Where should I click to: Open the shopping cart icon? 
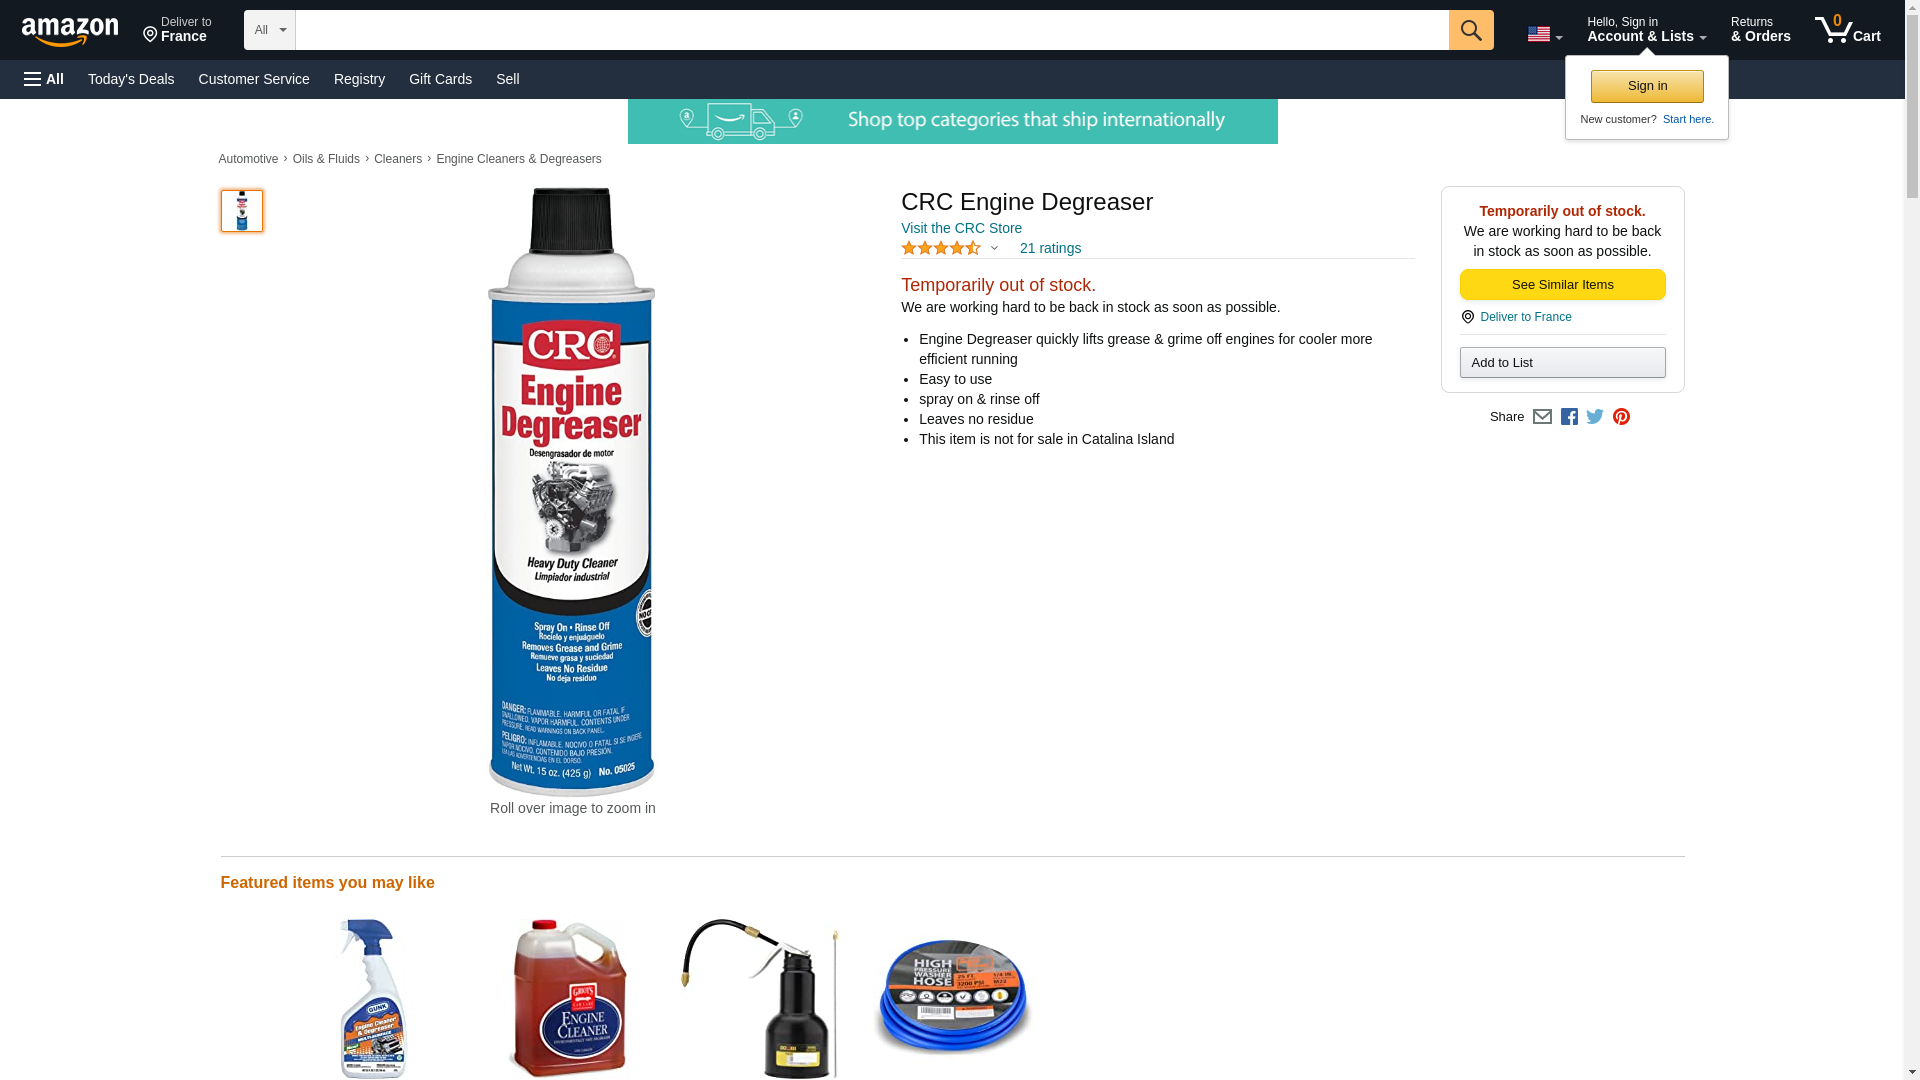(1848, 30)
